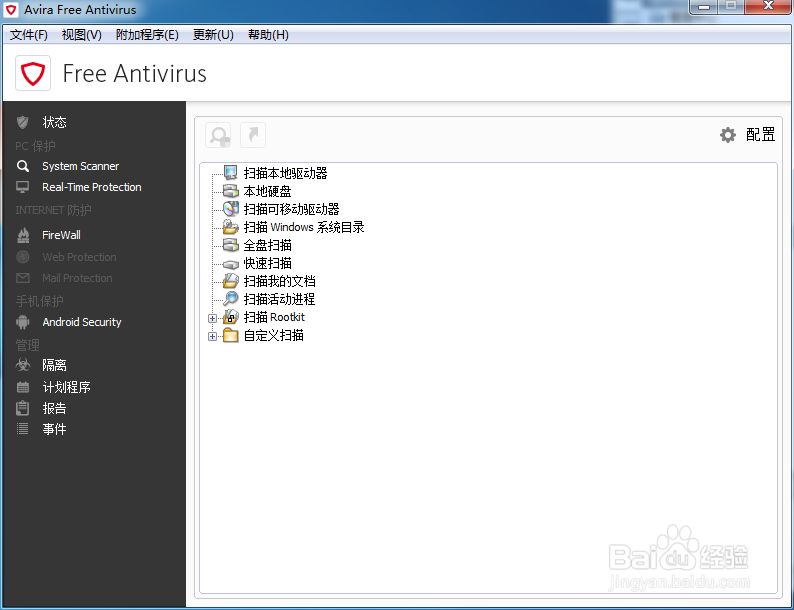Image resolution: width=794 pixels, height=610 pixels.
Task: Click the 快速扫描 drive icon
Action: (x=230, y=264)
